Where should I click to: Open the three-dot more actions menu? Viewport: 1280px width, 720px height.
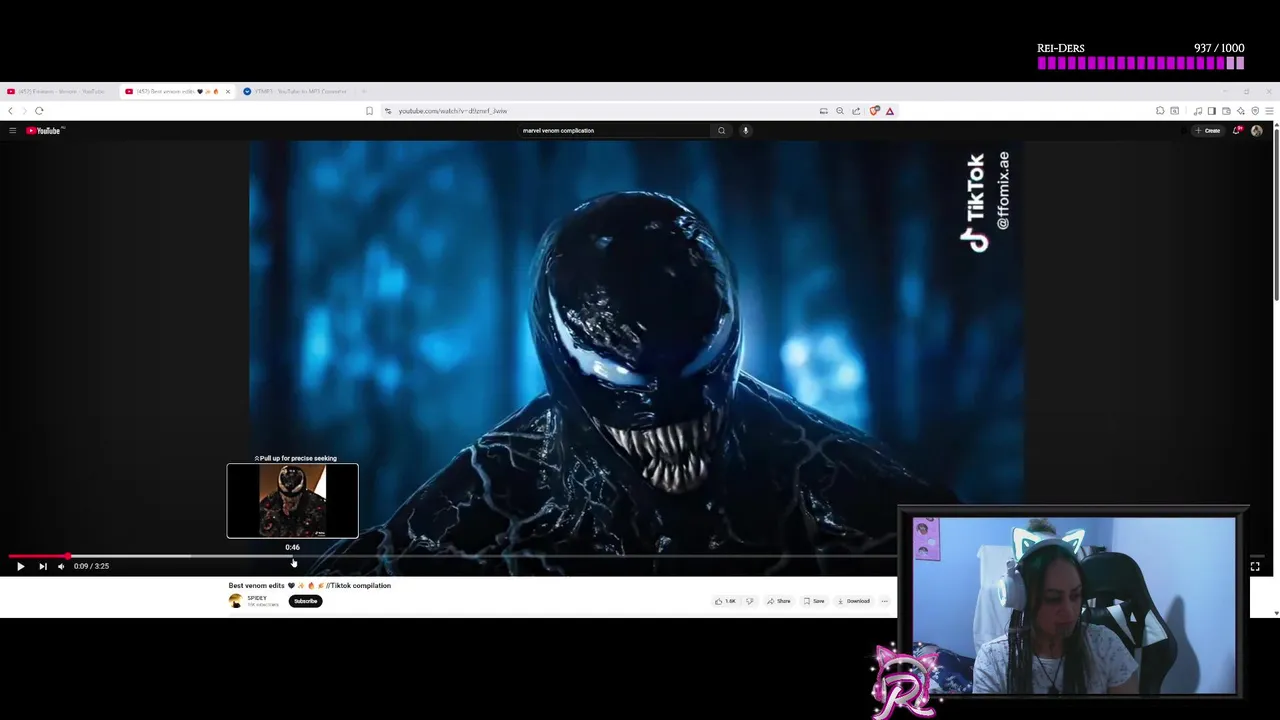(x=884, y=601)
